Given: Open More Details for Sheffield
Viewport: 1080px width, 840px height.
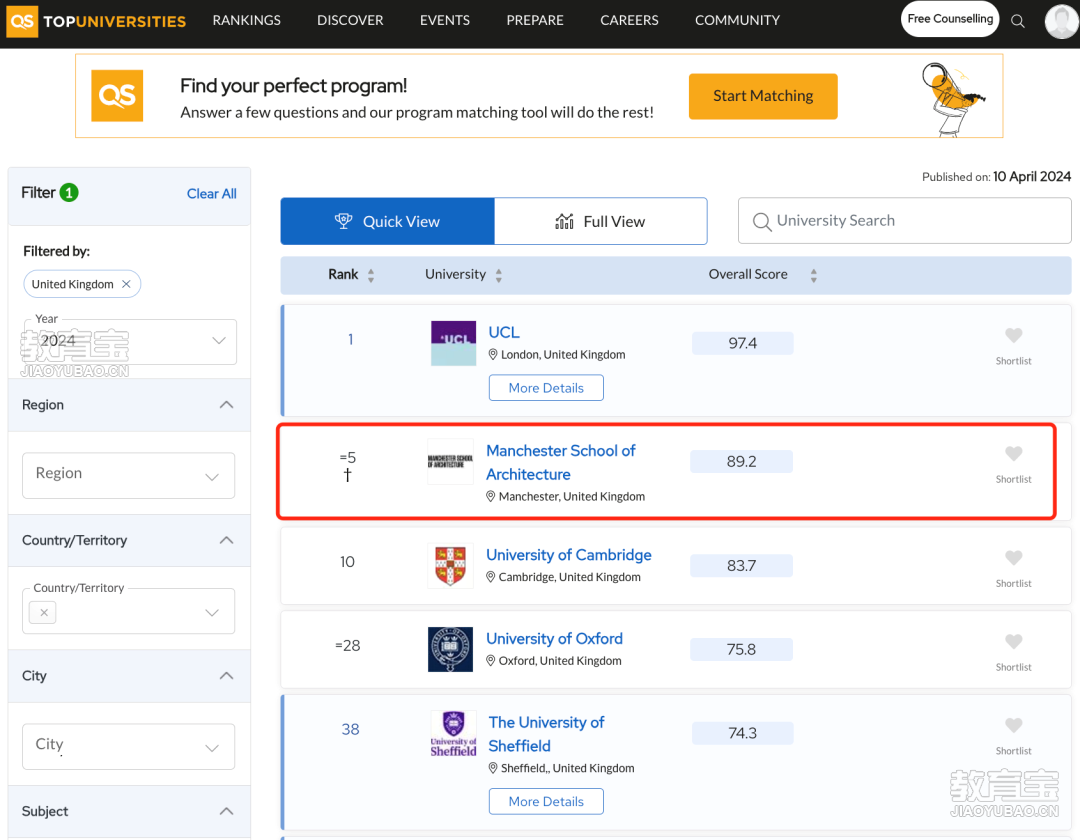Looking at the screenshot, I should [546, 801].
